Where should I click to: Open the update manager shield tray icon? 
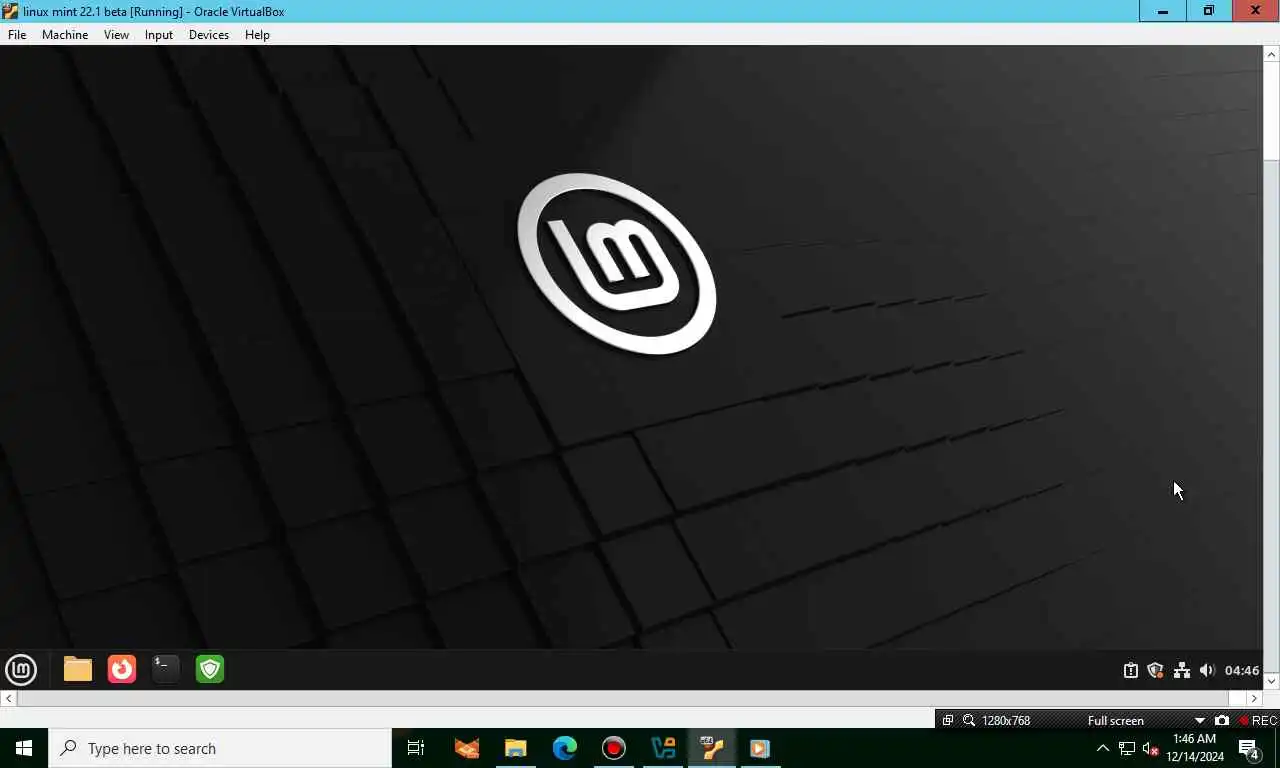1155,670
